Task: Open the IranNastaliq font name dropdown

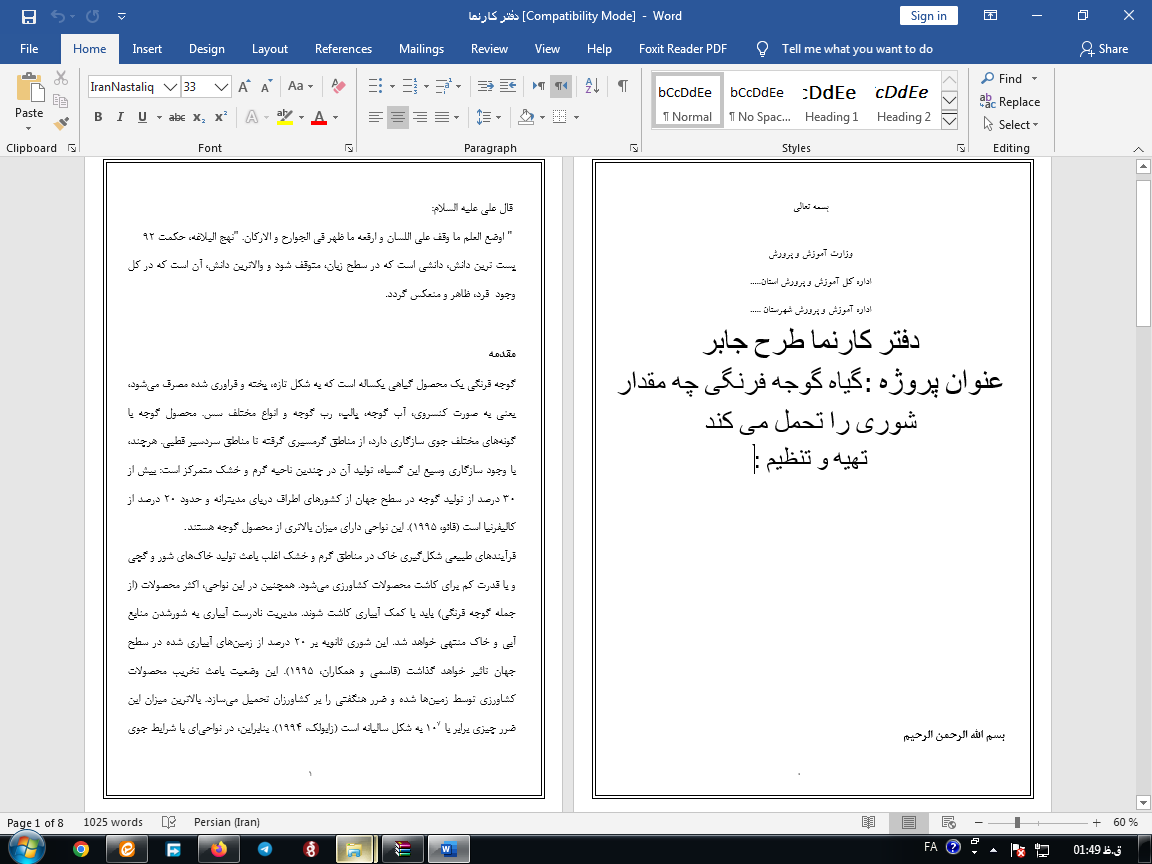Action: pos(170,87)
